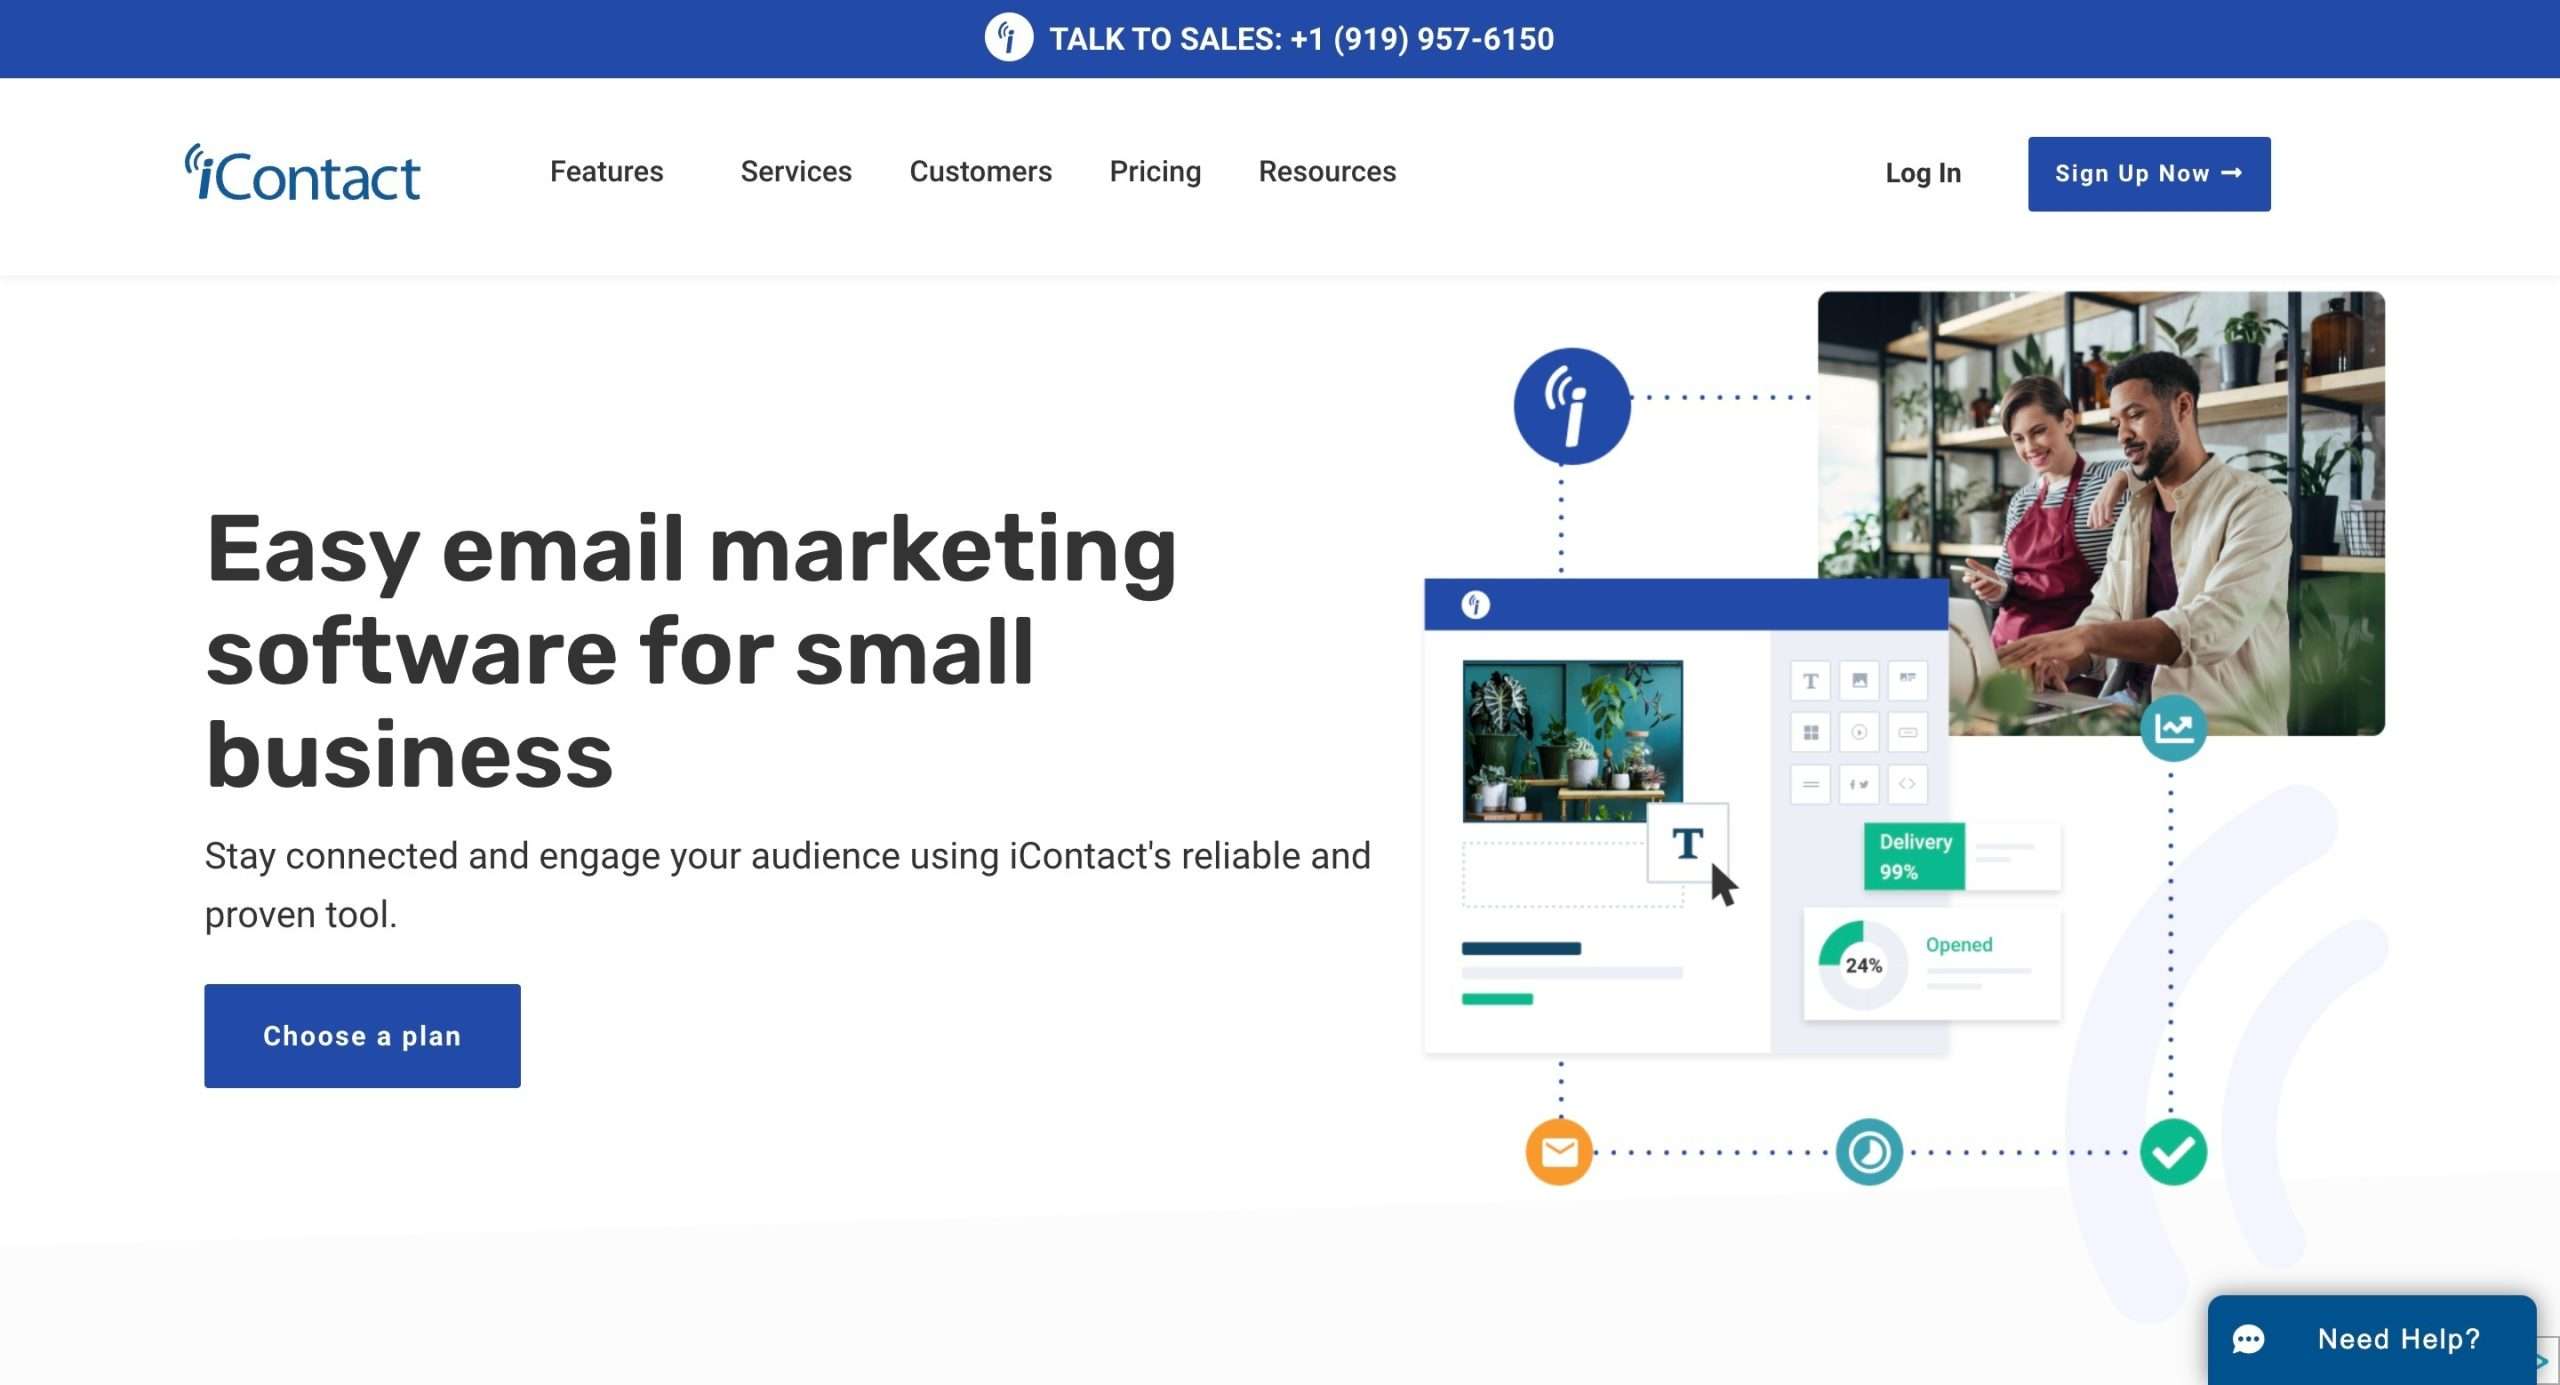Click the Choose a plan button

(x=362, y=1035)
